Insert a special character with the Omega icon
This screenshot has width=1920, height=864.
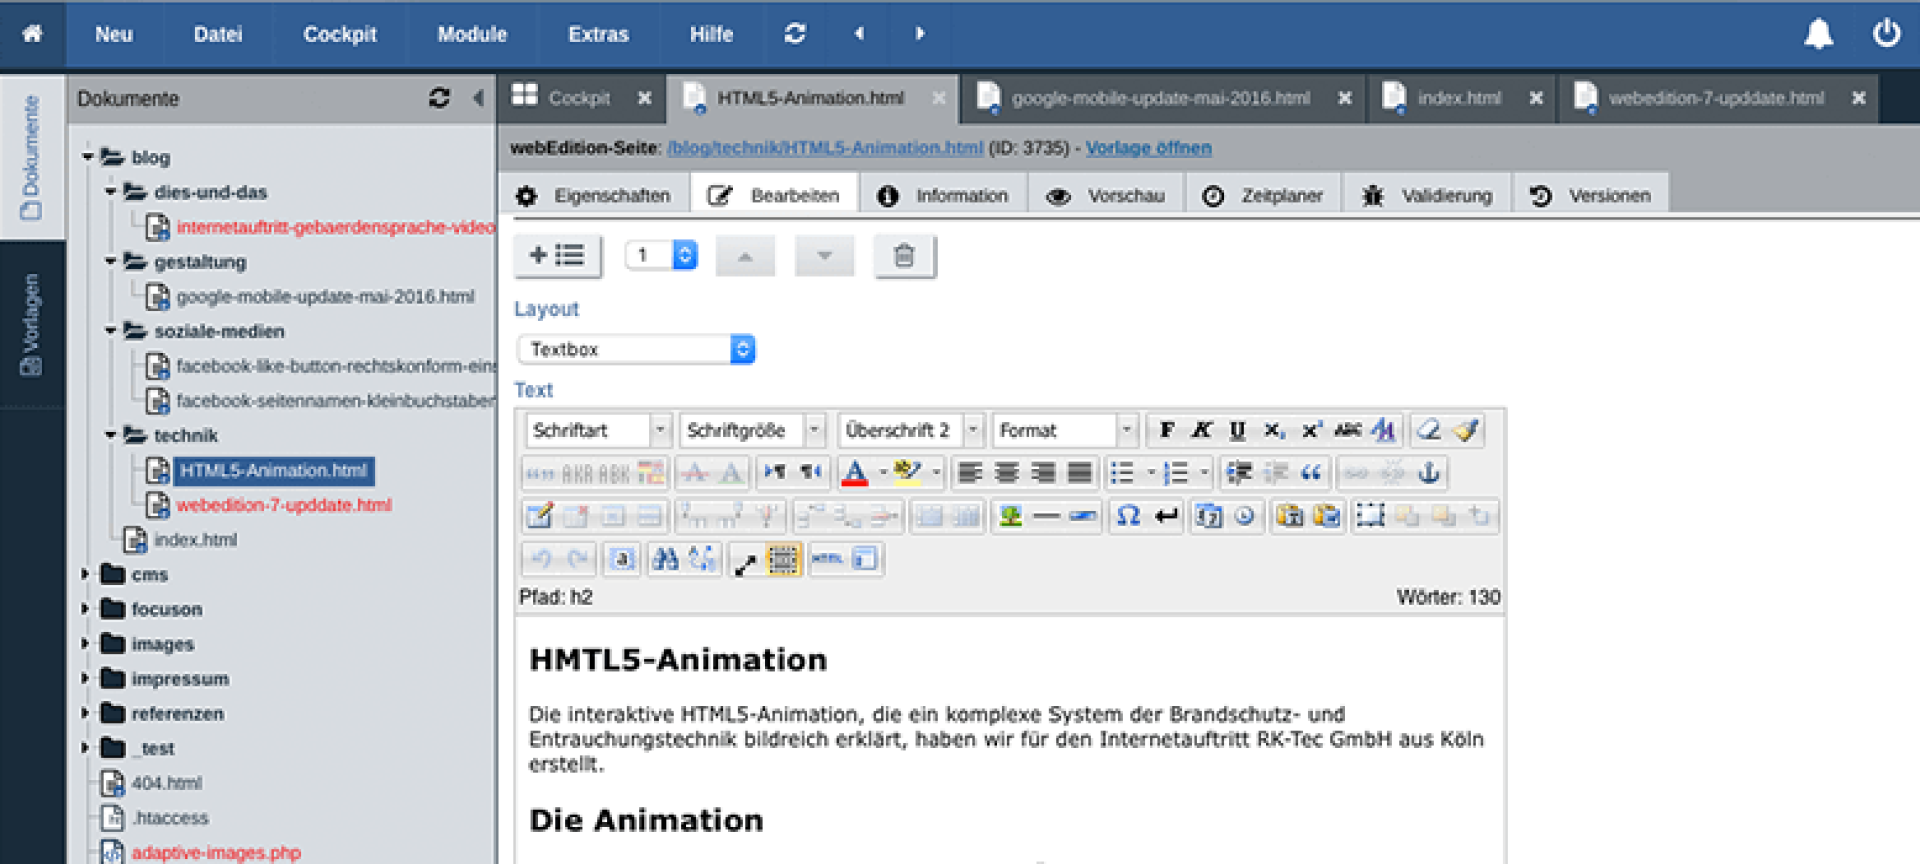click(1128, 516)
